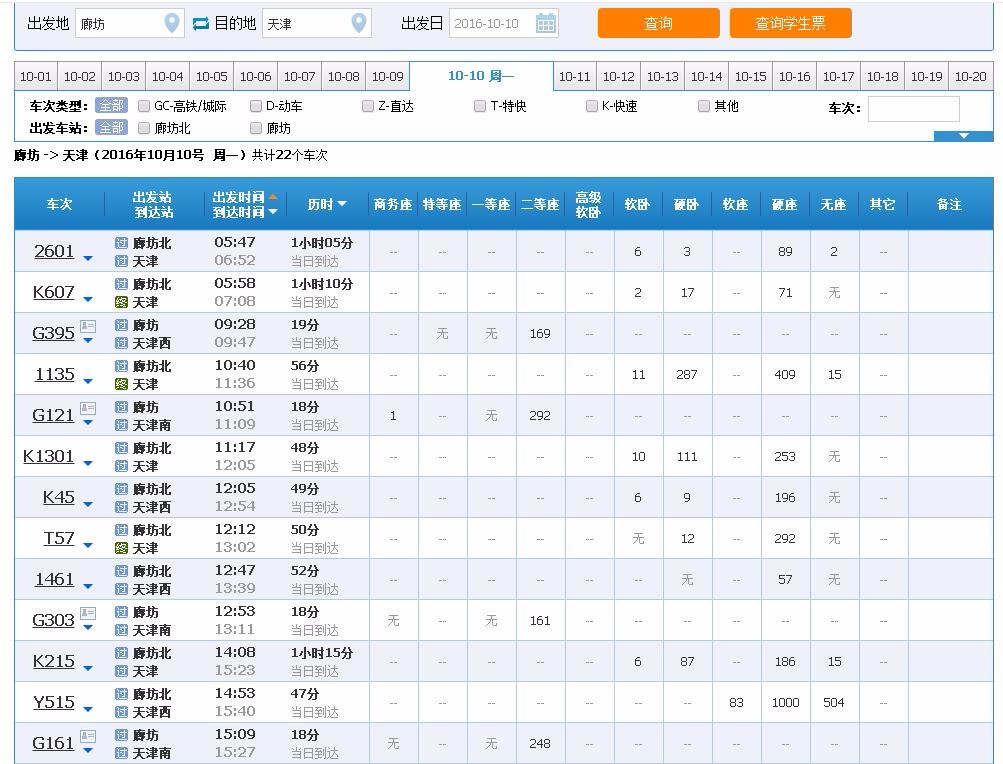The image size is (1003, 764).
Task: Check the T-特快 train type filter
Action: click(480, 106)
